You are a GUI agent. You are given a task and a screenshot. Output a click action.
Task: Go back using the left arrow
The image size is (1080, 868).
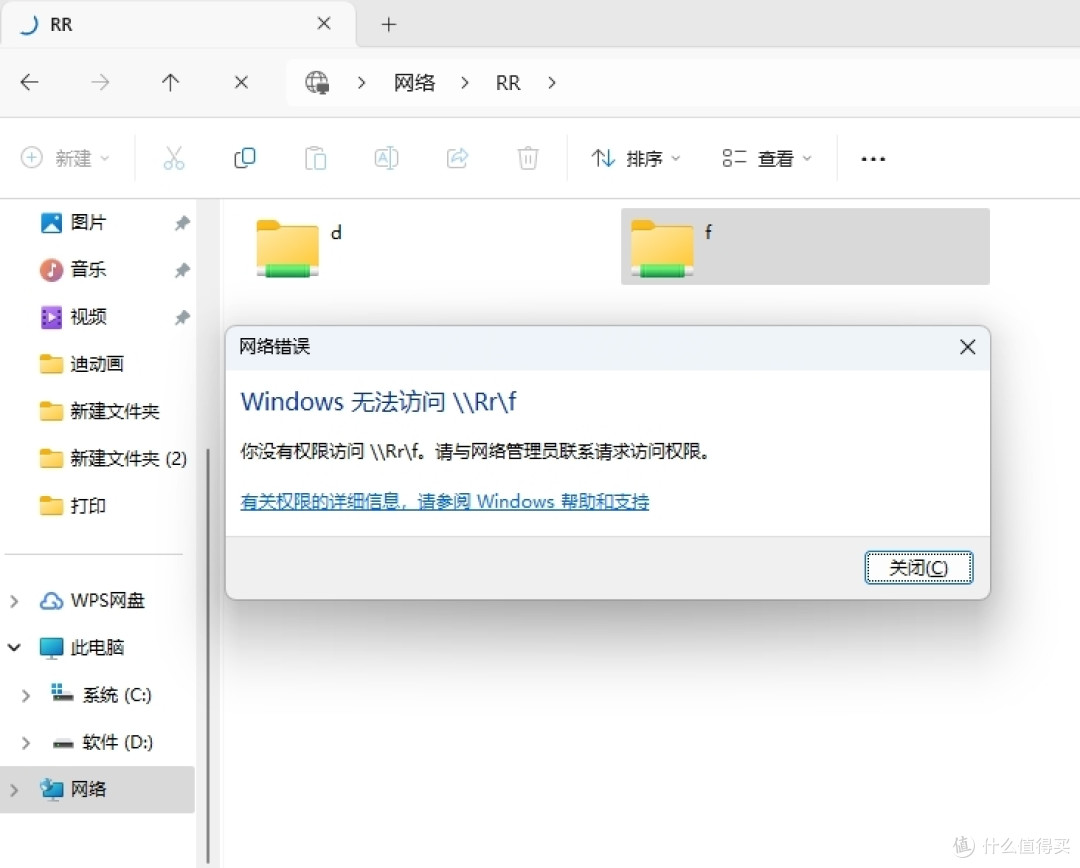click(30, 83)
